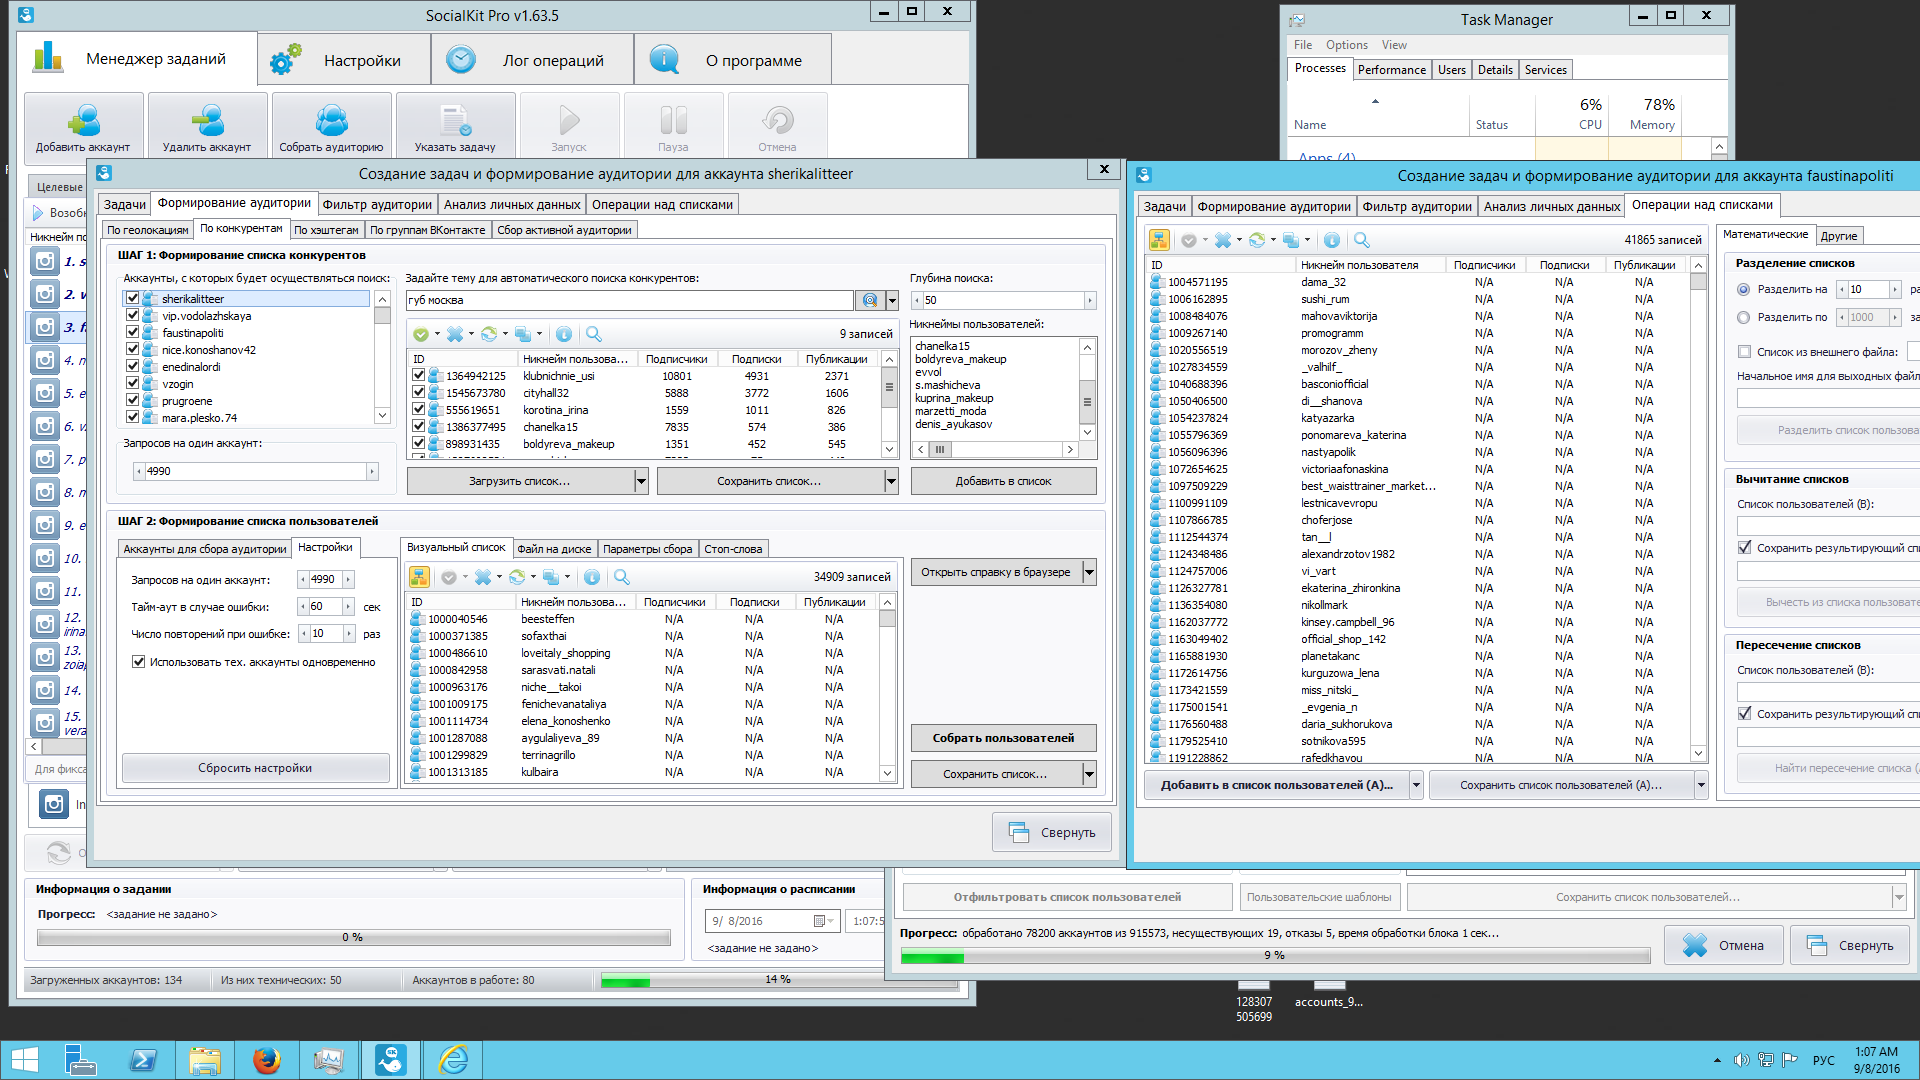Click refresh icon in 34909 записей toolbar
This screenshot has width=1920, height=1080.
(517, 577)
